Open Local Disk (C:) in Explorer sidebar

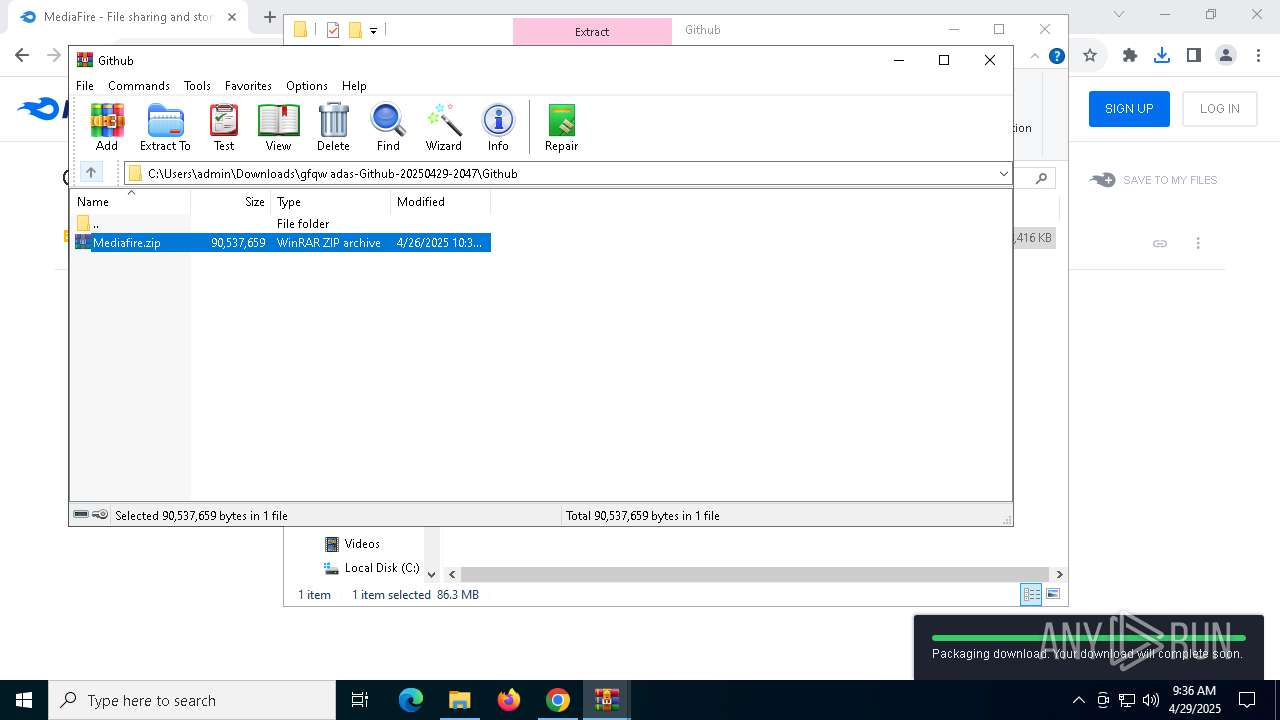point(371,567)
